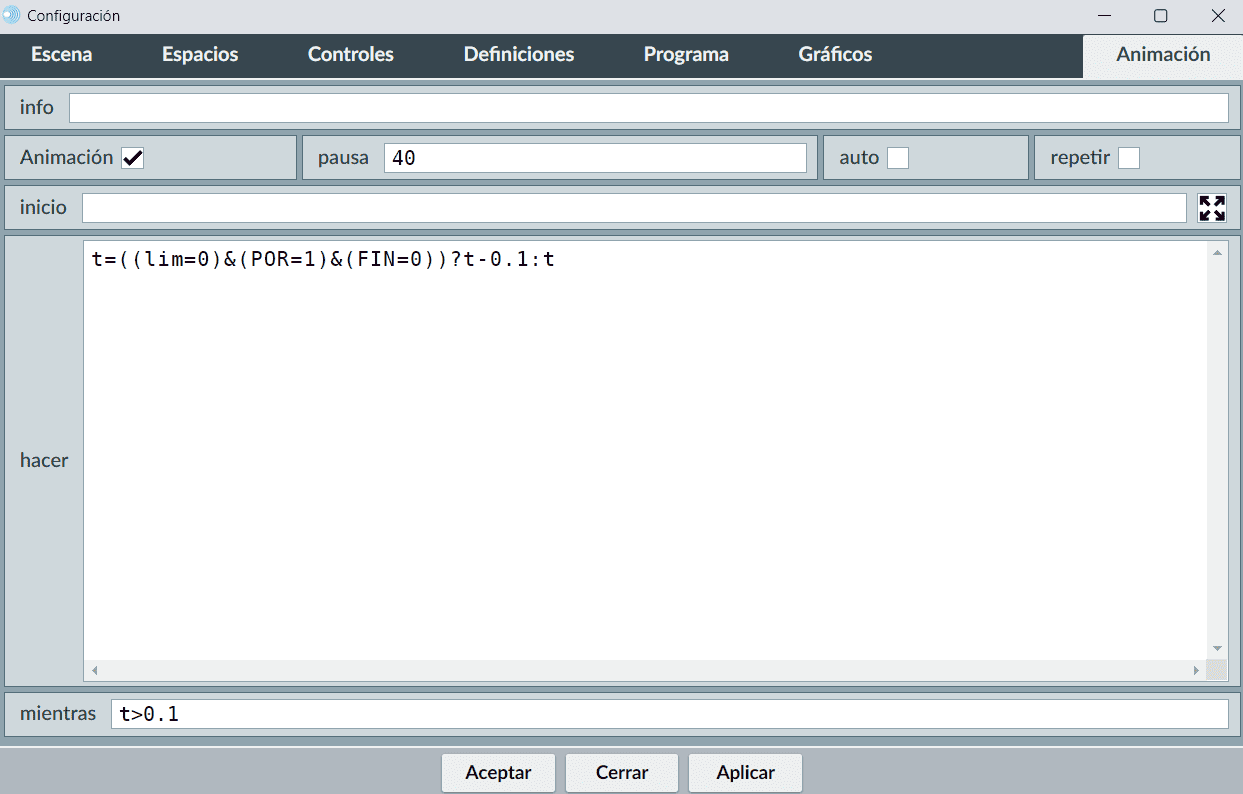Click the app icon in title bar
The image size is (1243, 794).
[12, 16]
